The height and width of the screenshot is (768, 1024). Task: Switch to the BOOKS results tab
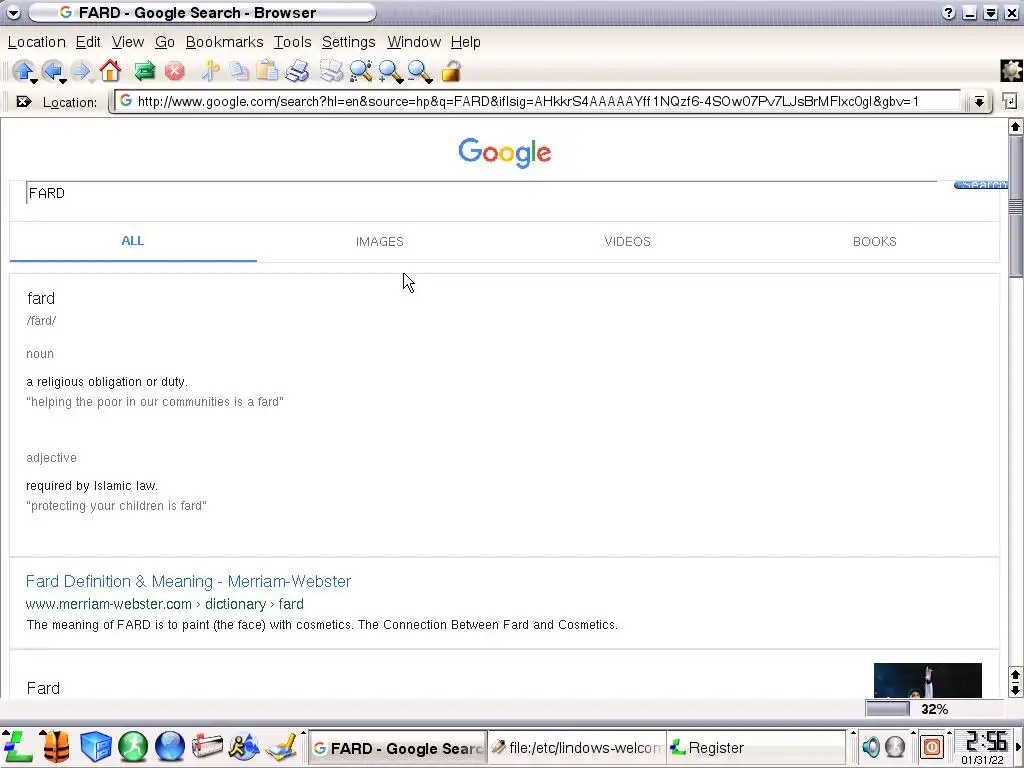[x=874, y=242]
